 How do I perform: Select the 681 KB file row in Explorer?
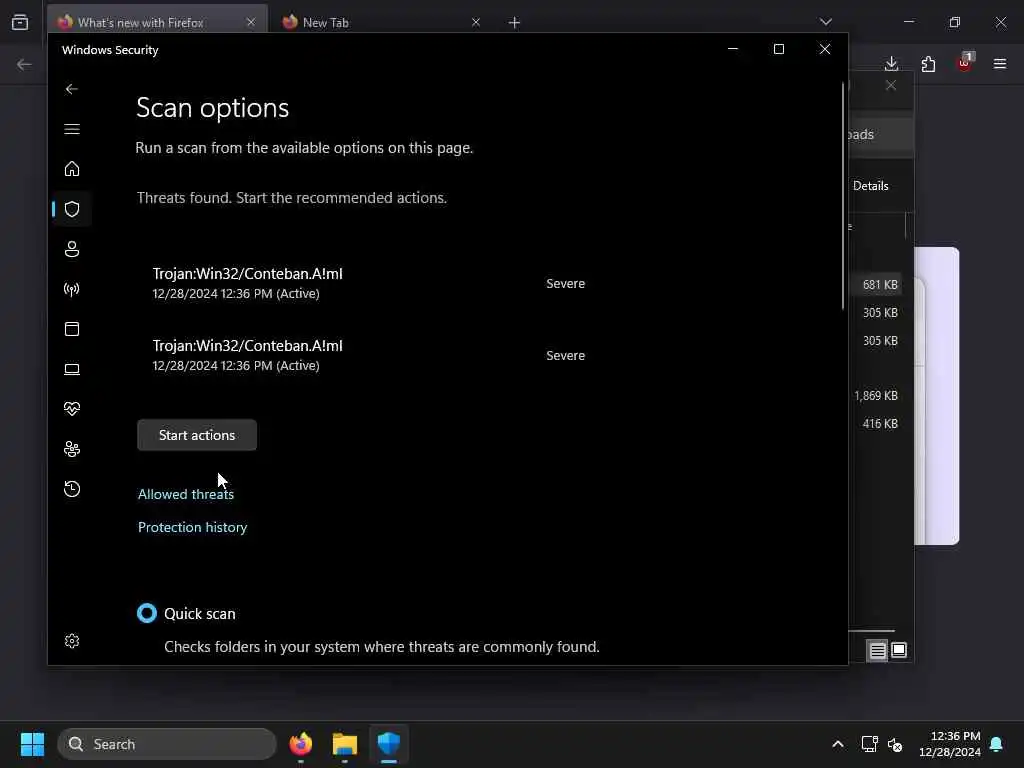point(875,285)
